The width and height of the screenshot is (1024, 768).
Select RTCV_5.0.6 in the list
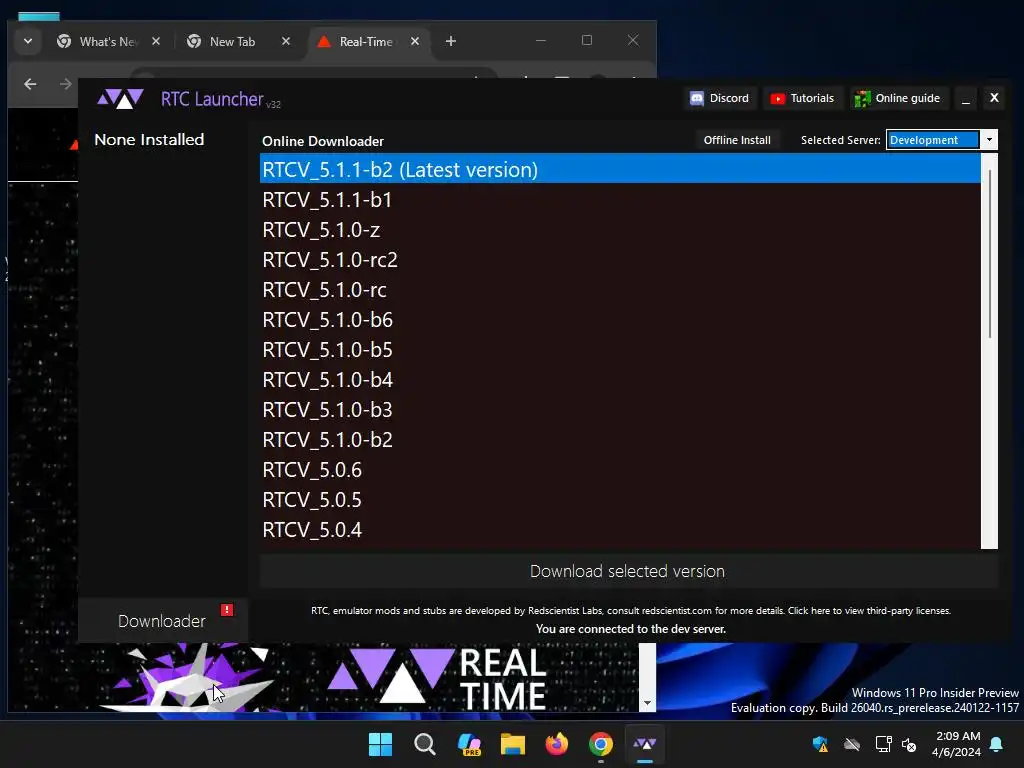tap(620, 470)
